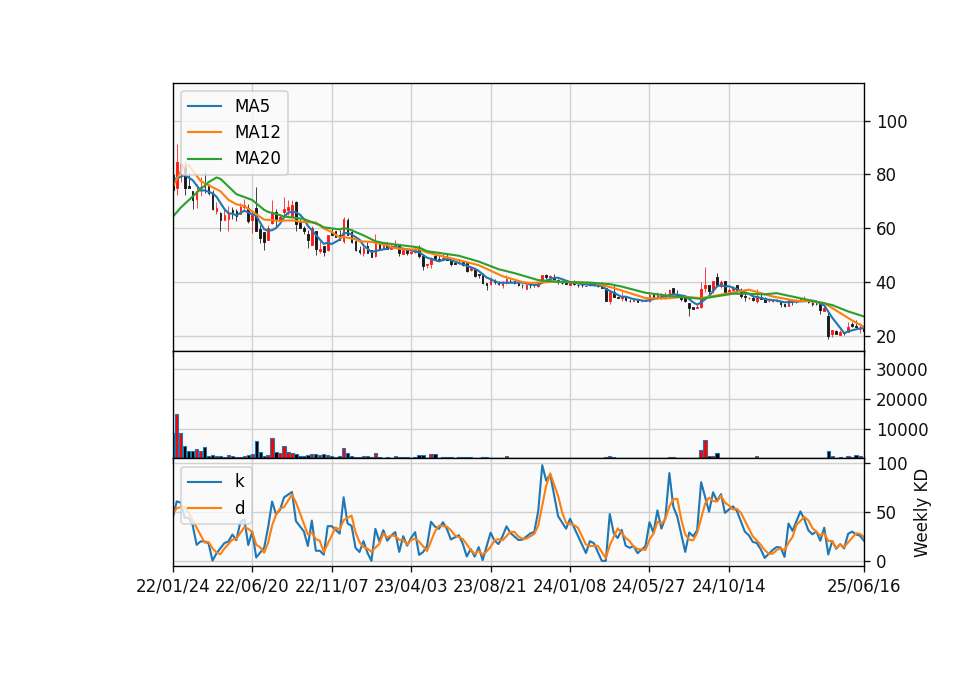The height and width of the screenshot is (690, 960).
Task: Click the green MA20 legend line sample
Action: [x=204, y=158]
